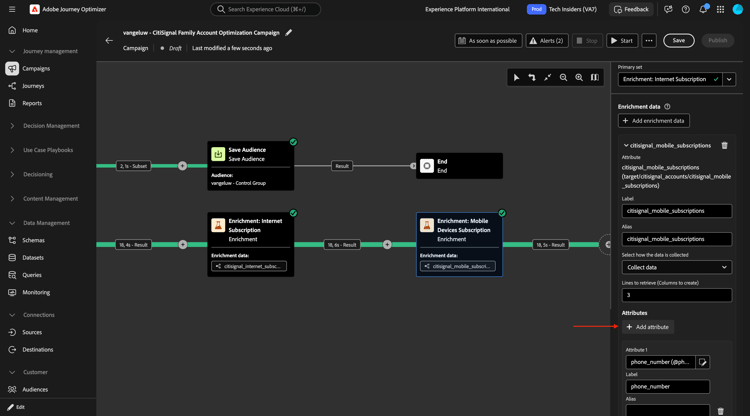Collapse the citisignal_mobile_subscriptions section
The height and width of the screenshot is (416, 750).
click(x=626, y=145)
